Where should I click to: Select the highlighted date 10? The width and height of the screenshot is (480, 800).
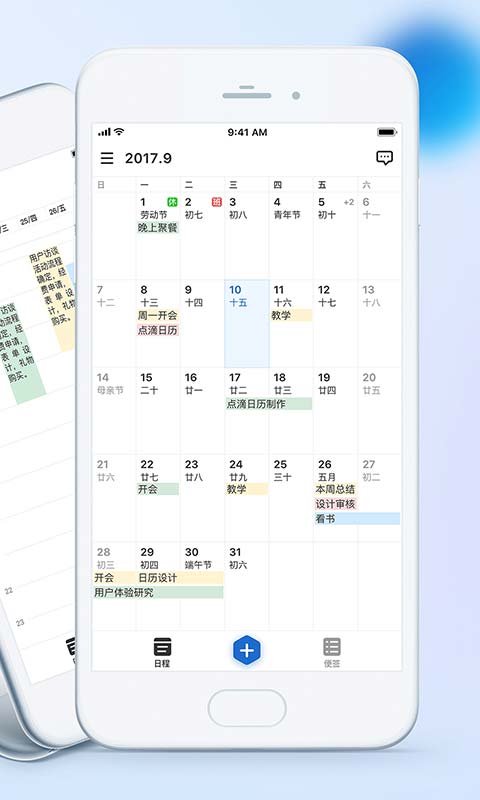pos(247,323)
